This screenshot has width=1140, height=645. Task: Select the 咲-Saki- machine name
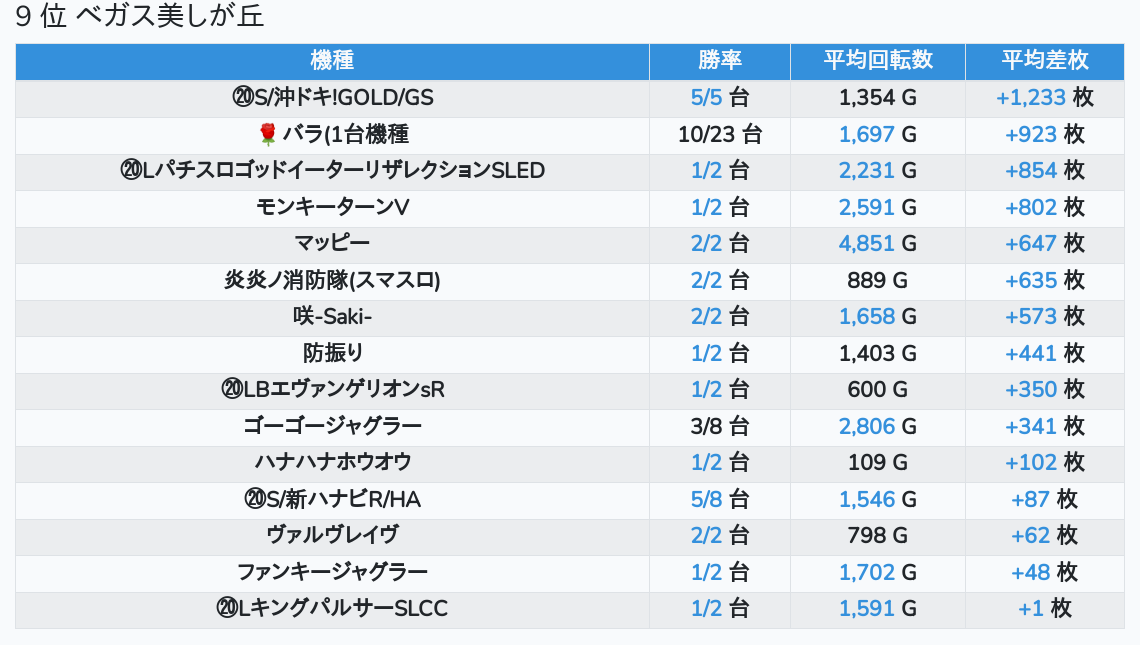332,316
